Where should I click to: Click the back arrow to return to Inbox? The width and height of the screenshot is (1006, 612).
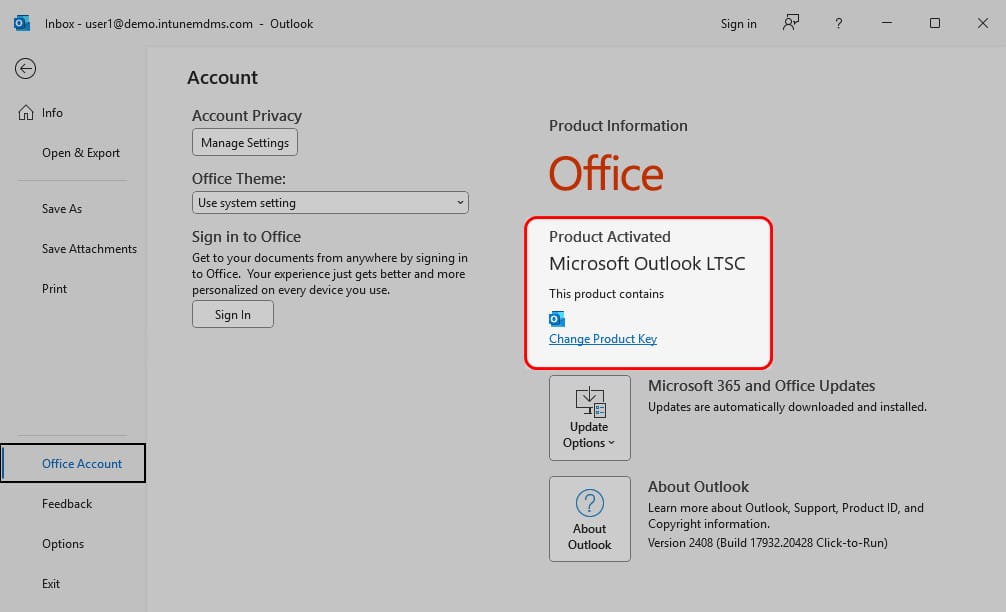point(26,69)
